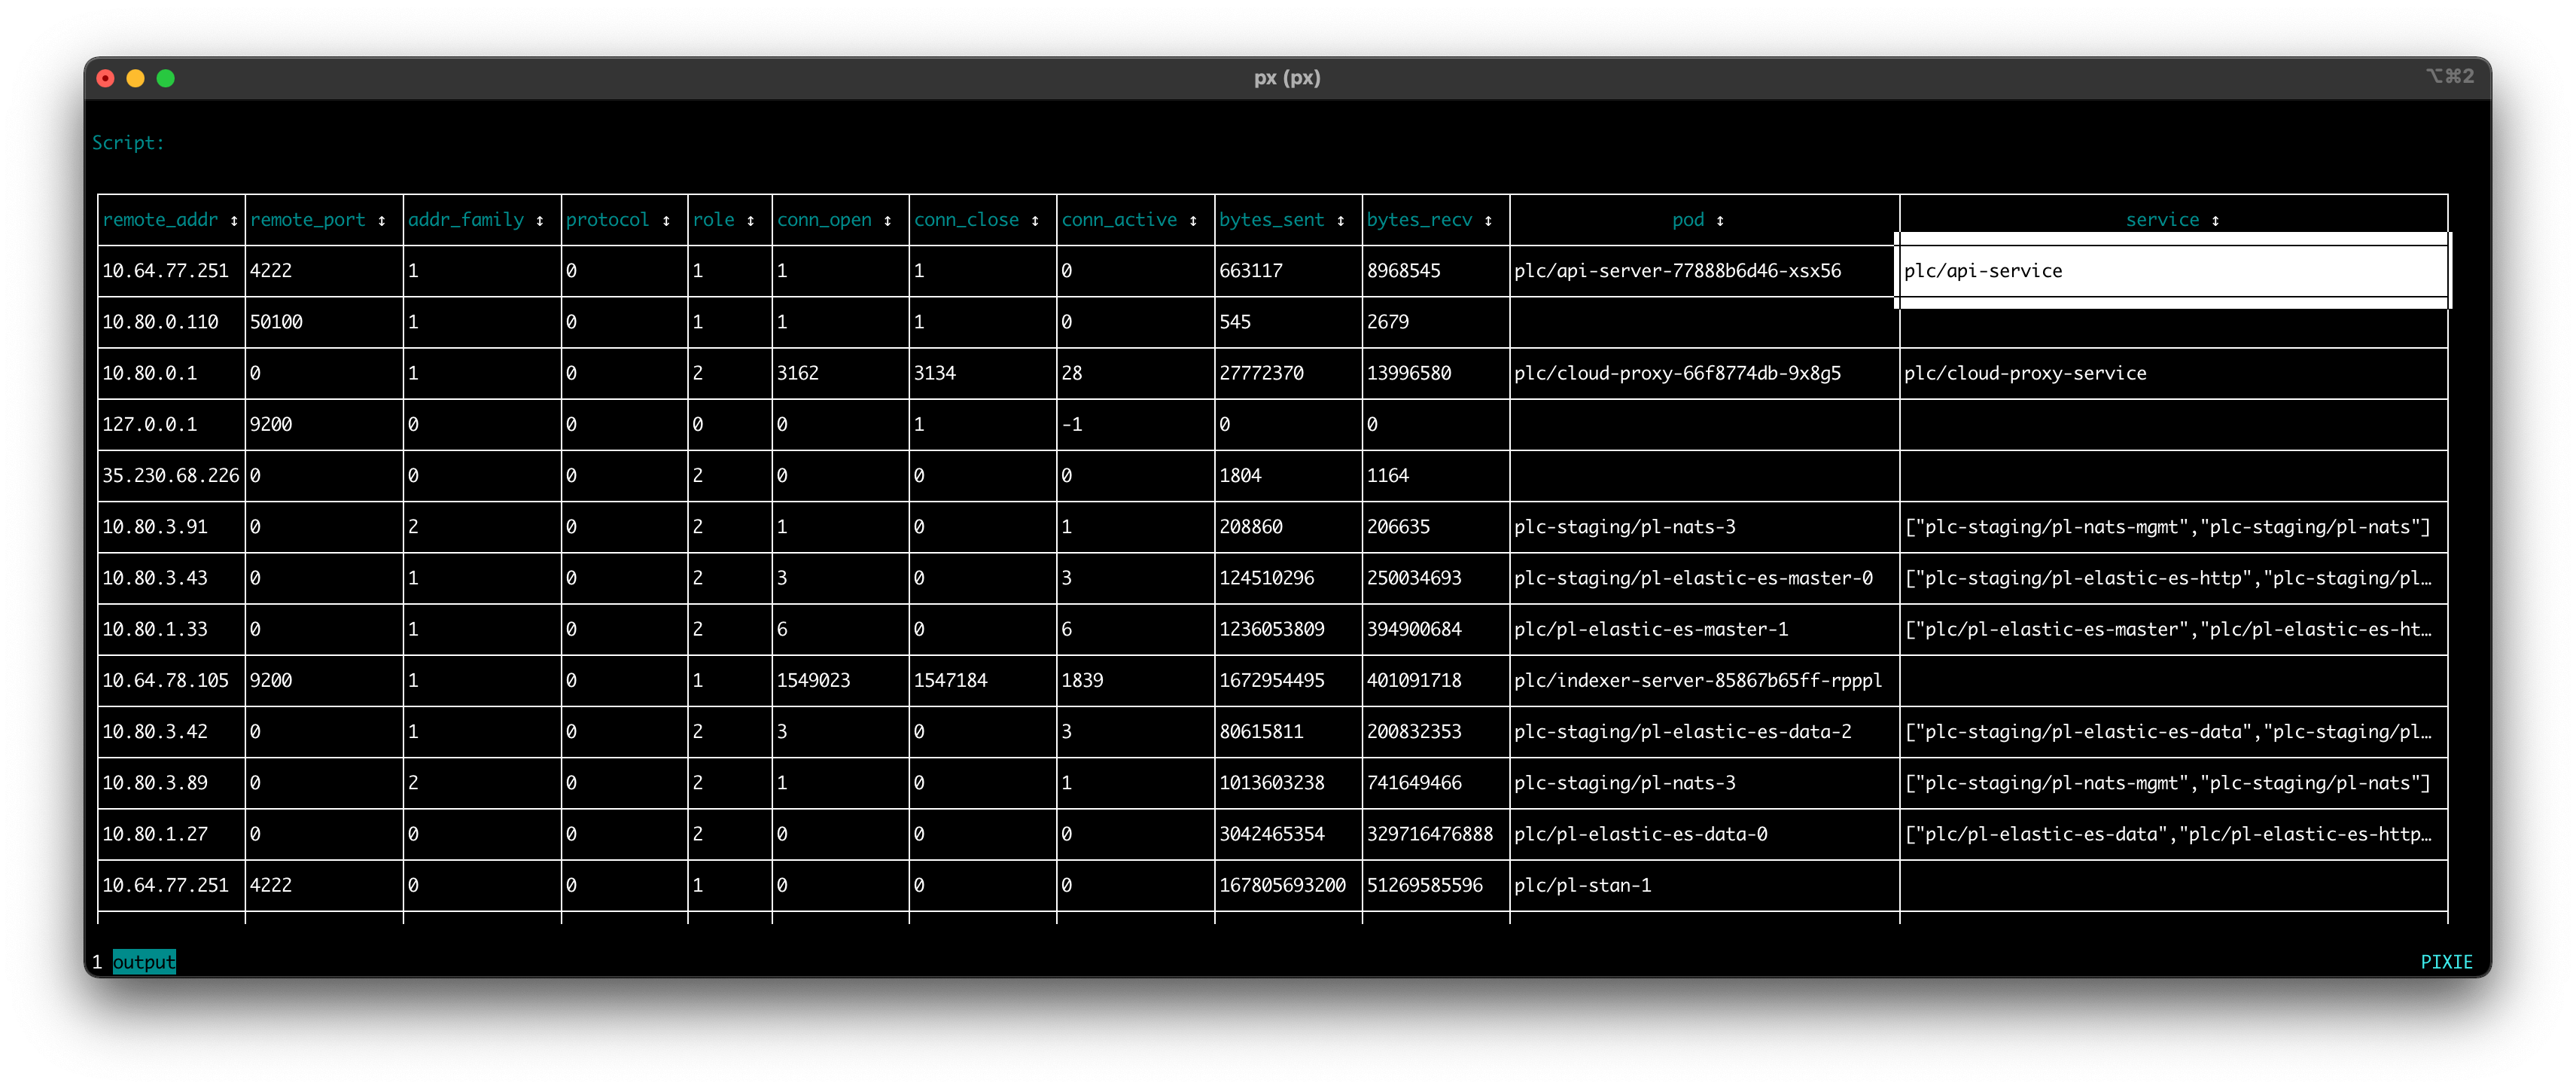Click sort arrows icon next to remote_addr

(234, 221)
